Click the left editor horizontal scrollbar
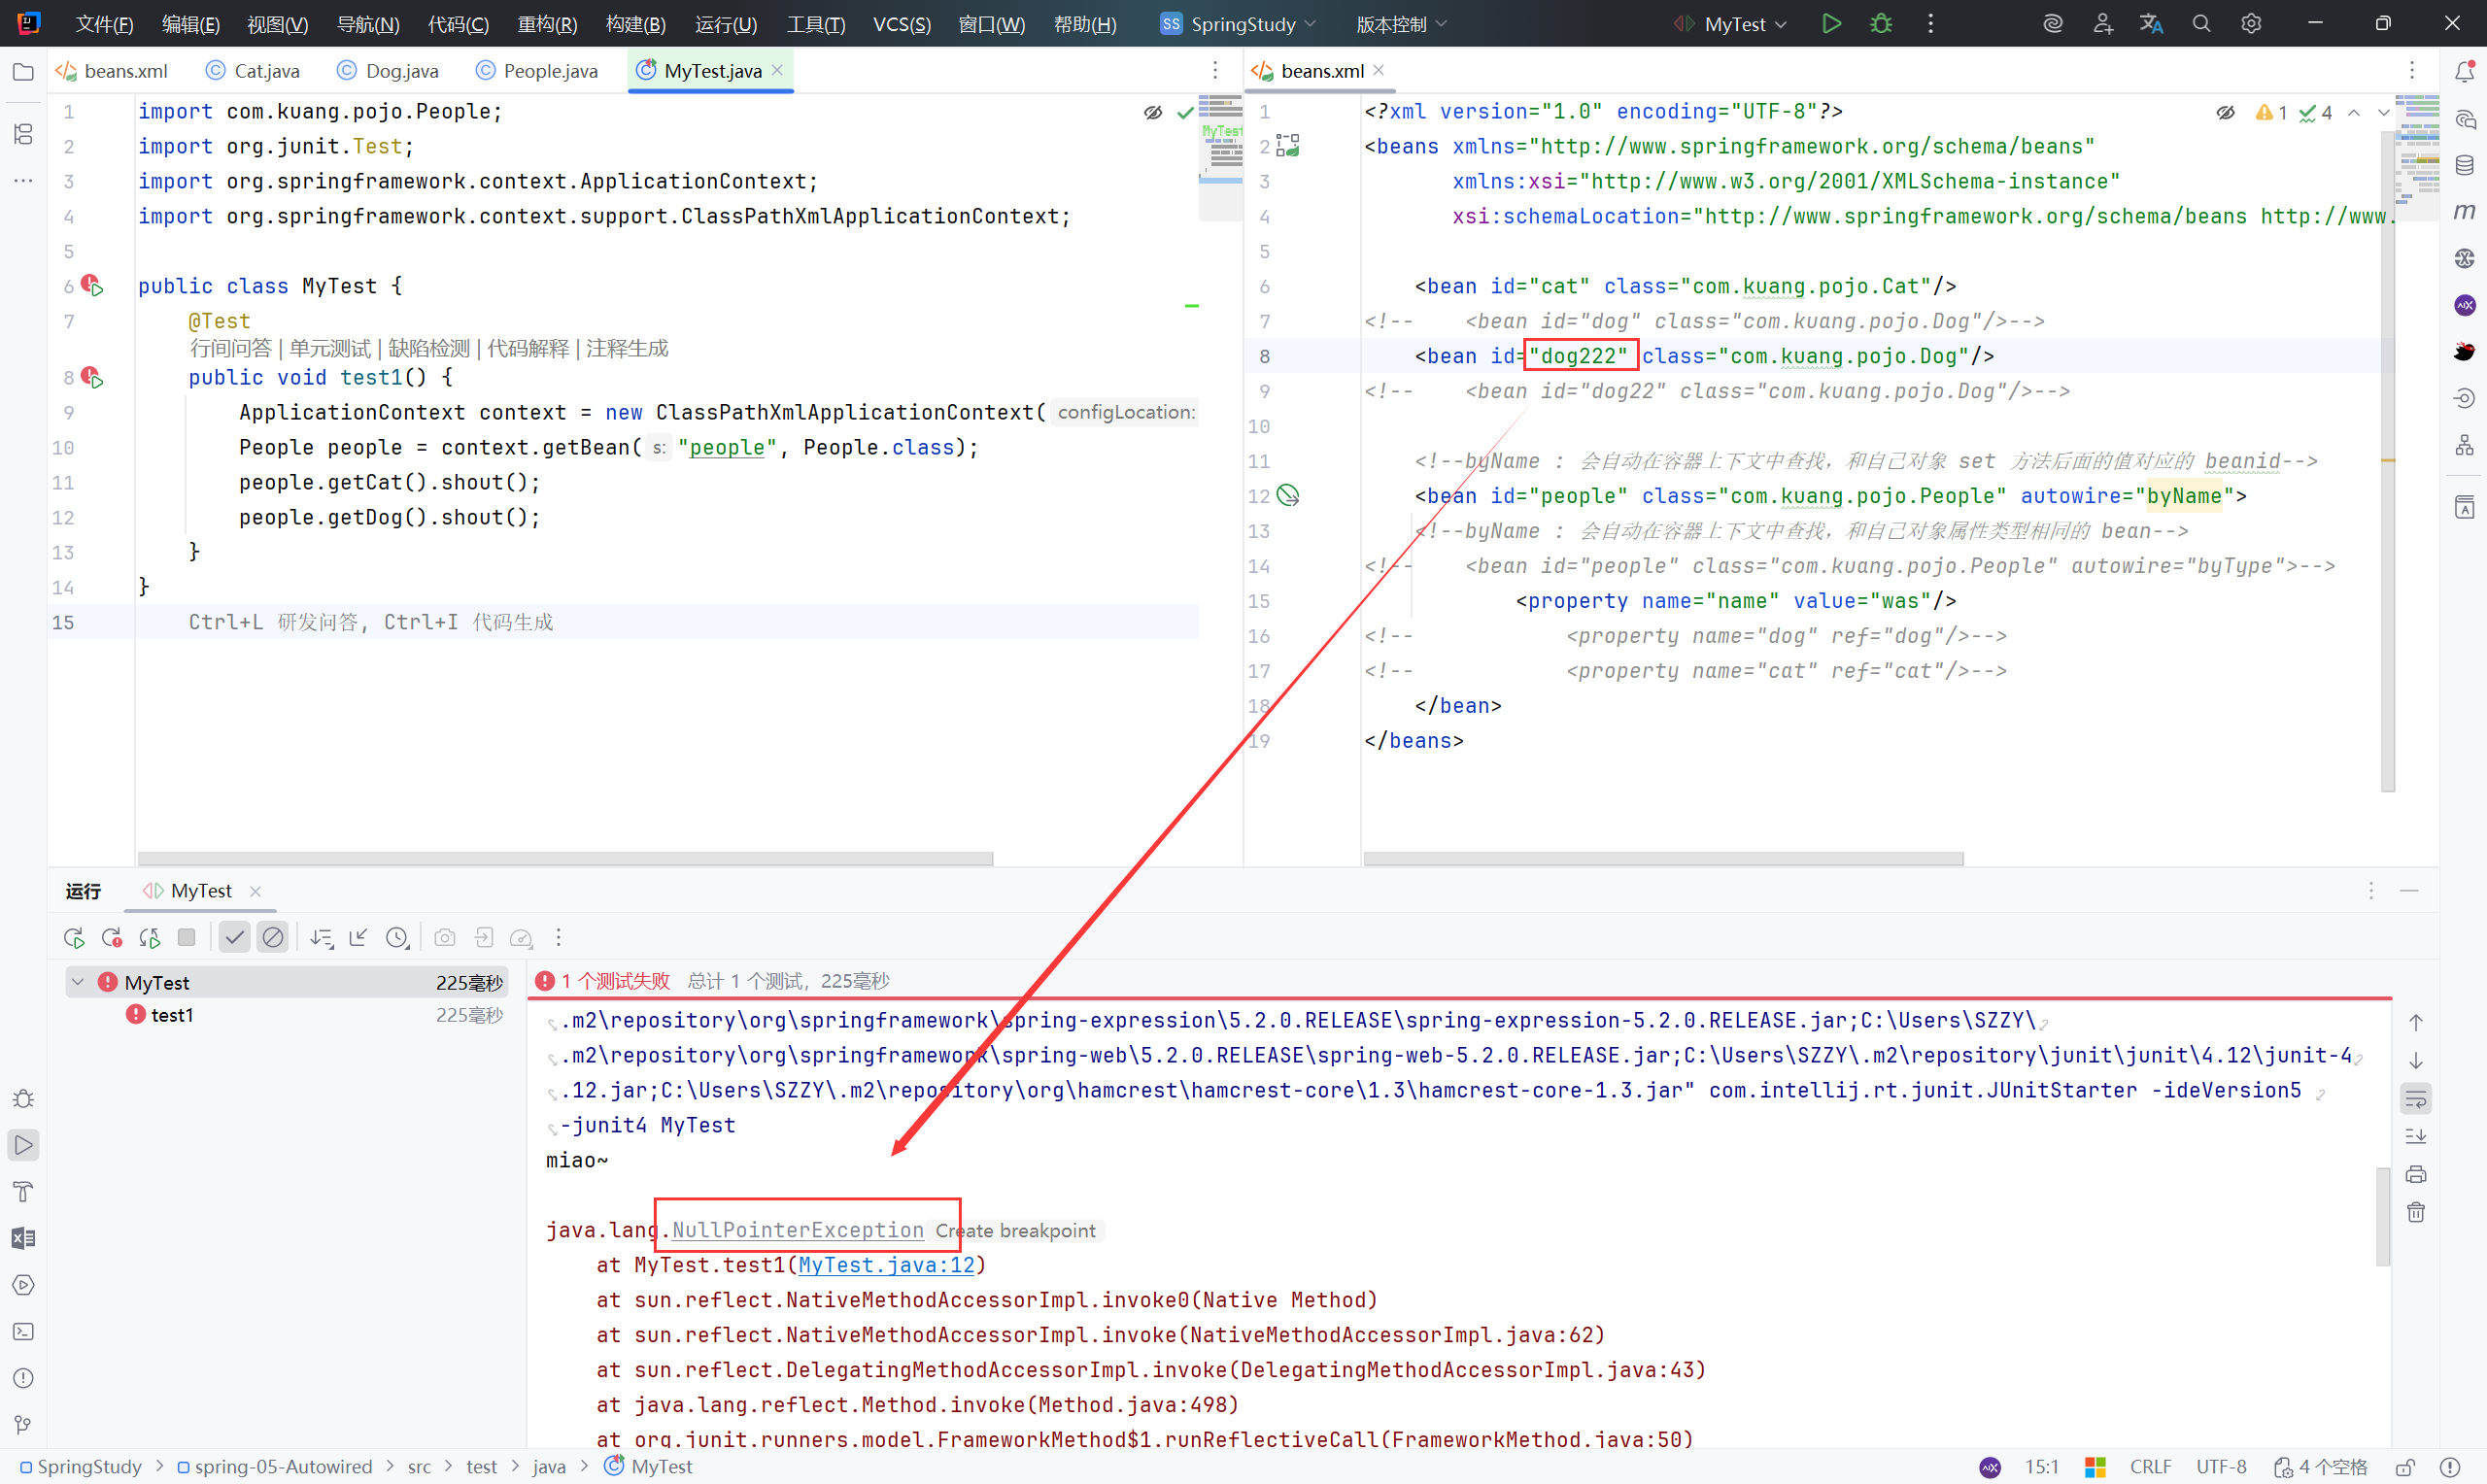 click(x=565, y=858)
